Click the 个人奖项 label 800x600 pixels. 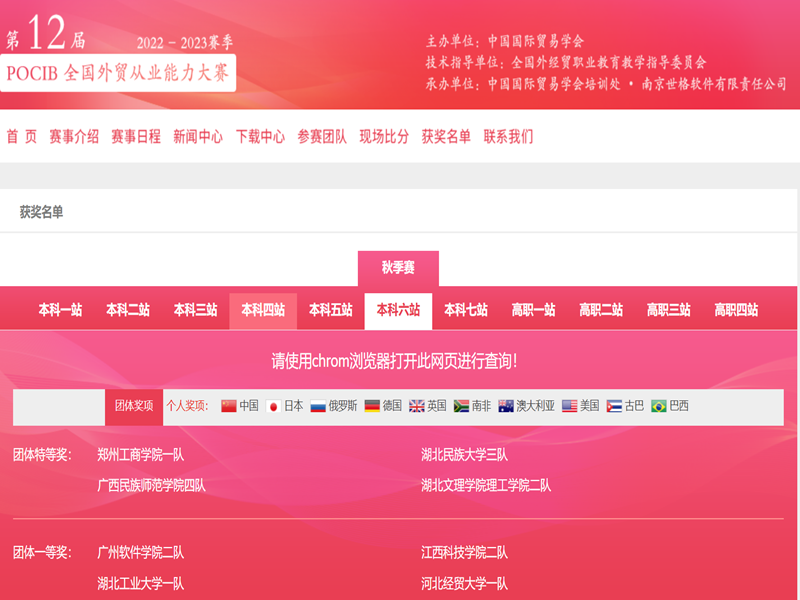[x=187, y=406]
